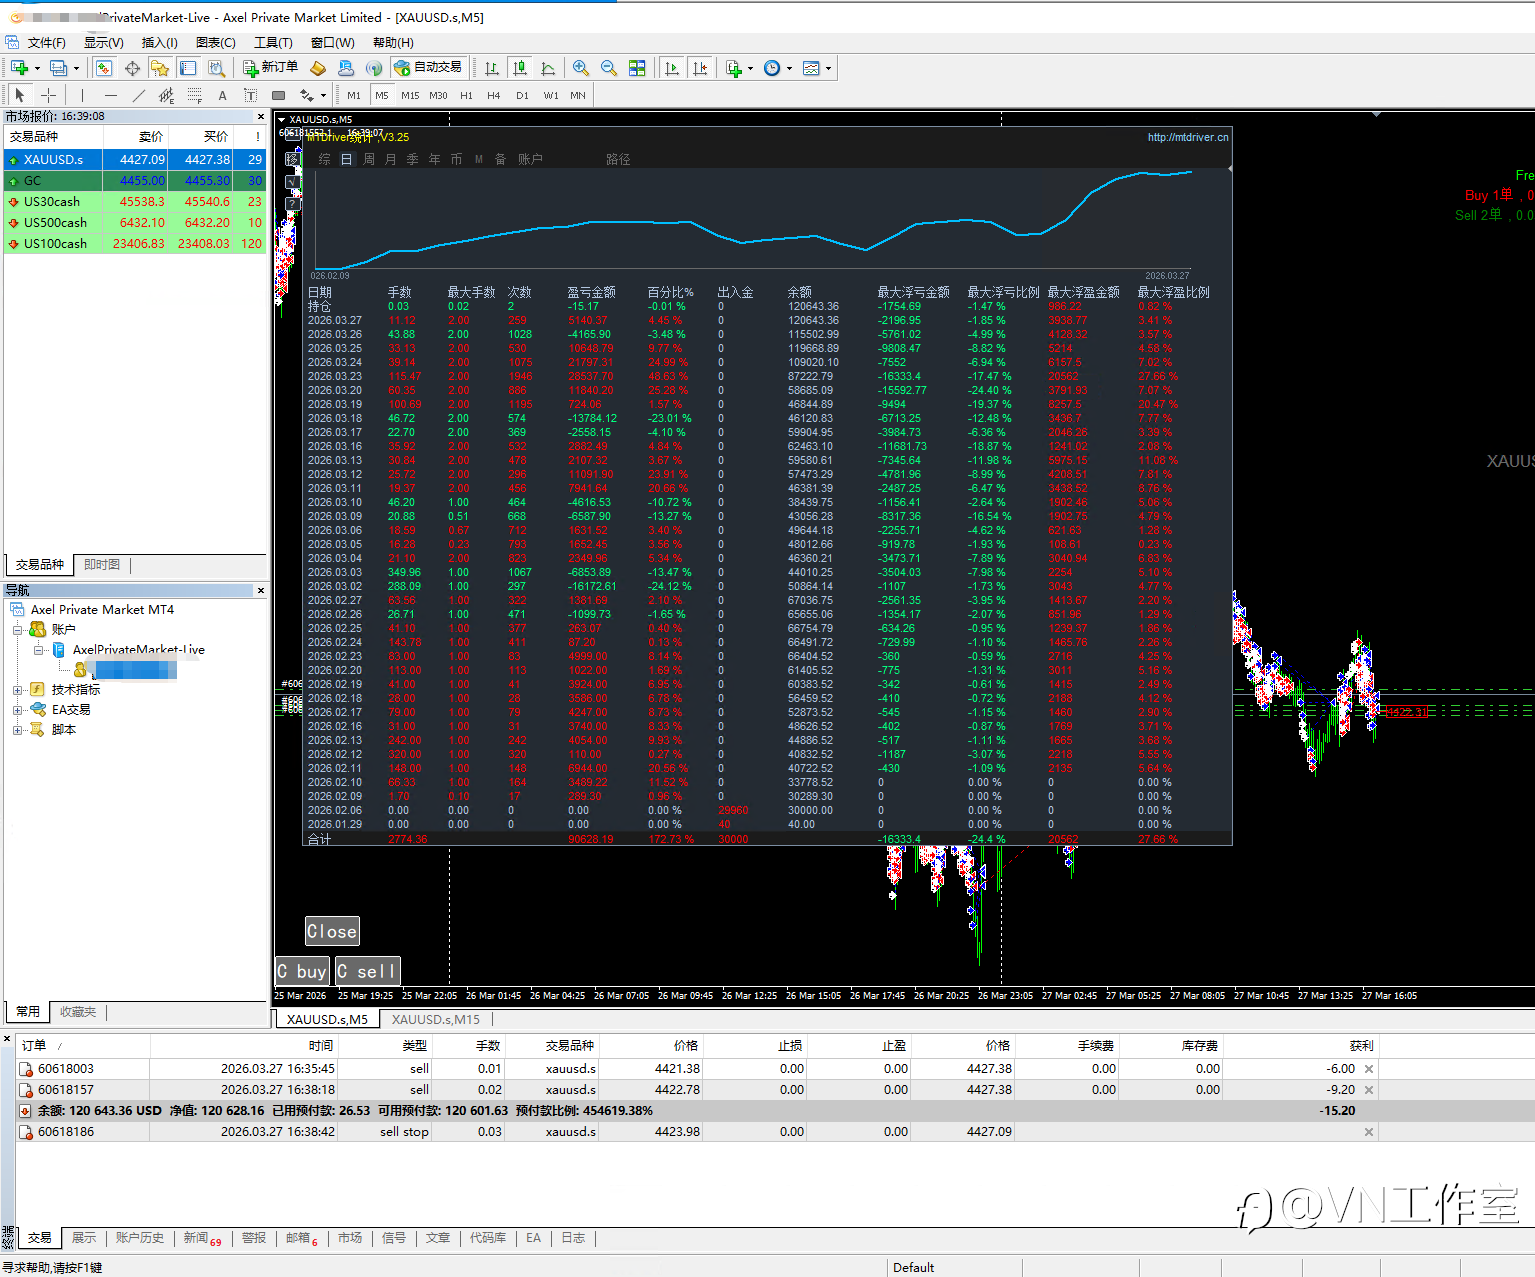The width and height of the screenshot is (1535, 1277).
Task: Open the 新闻 terminal tab
Action: [202, 1238]
